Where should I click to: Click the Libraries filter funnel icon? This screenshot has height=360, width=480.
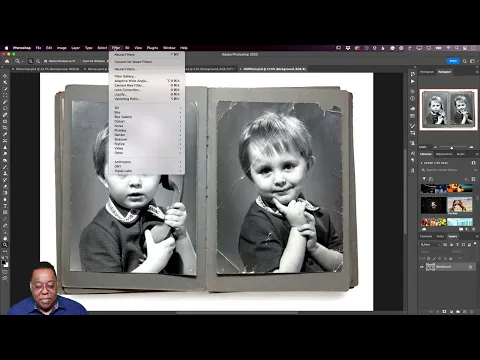[x=424, y=179]
